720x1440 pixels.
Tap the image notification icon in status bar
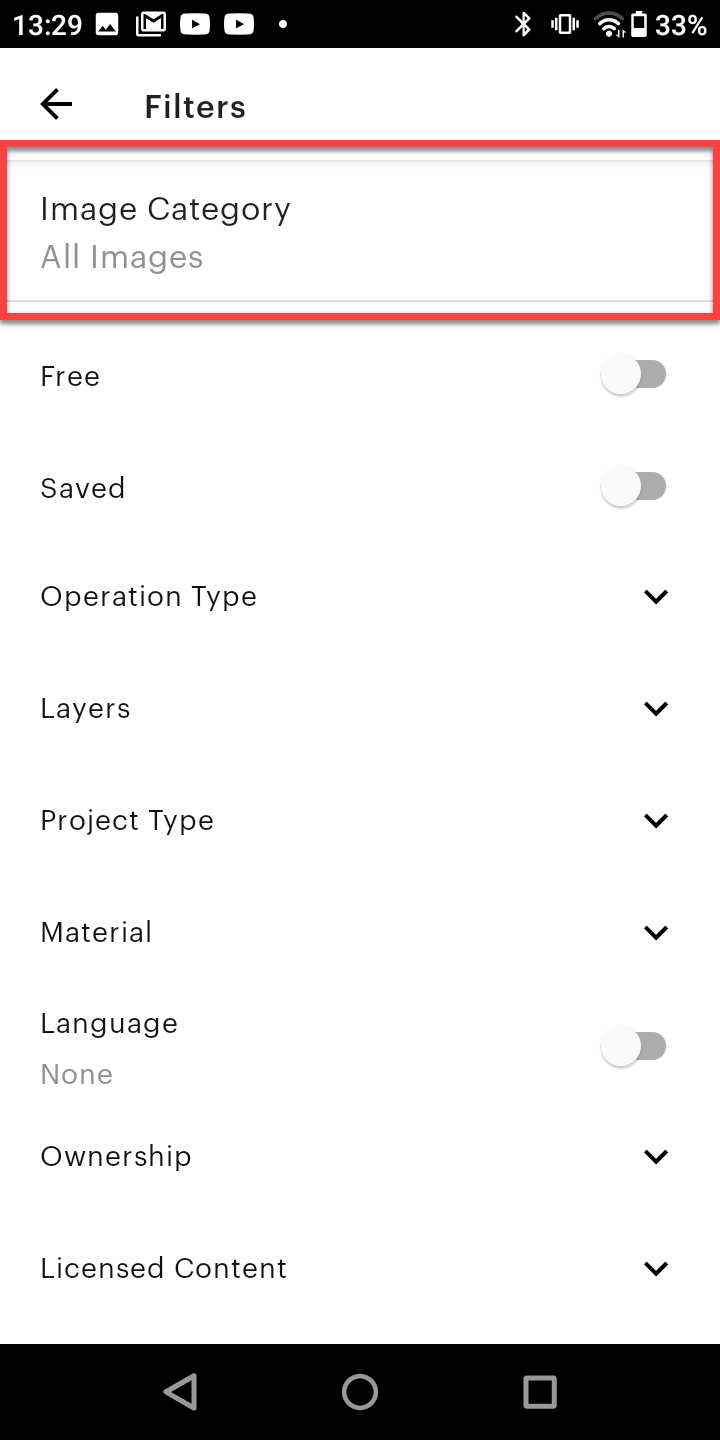107,24
